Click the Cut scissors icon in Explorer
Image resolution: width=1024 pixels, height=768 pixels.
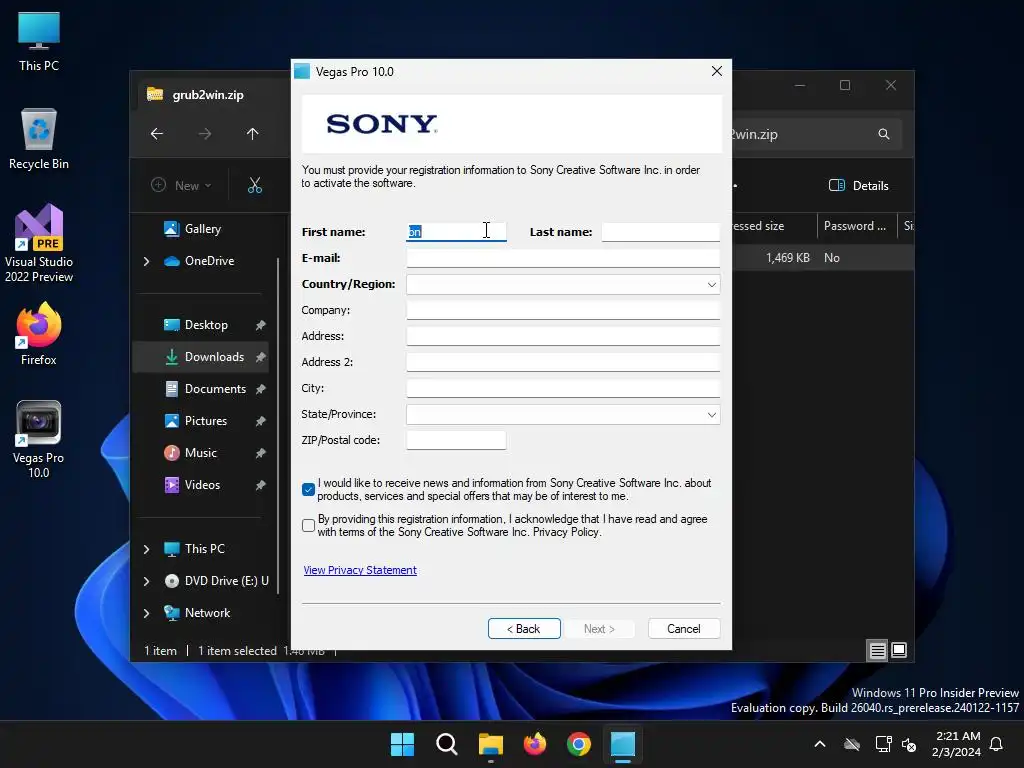[255, 185]
